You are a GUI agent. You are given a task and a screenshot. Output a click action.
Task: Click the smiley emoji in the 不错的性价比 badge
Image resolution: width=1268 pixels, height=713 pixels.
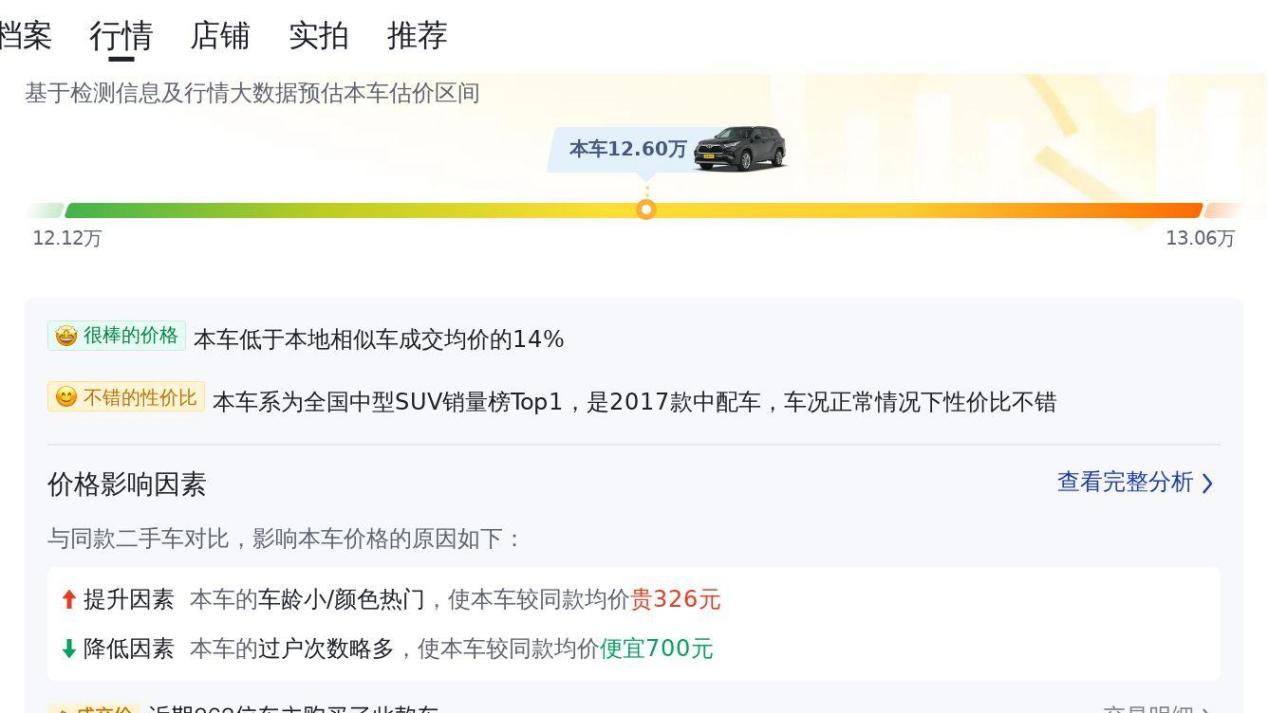[x=67, y=398]
